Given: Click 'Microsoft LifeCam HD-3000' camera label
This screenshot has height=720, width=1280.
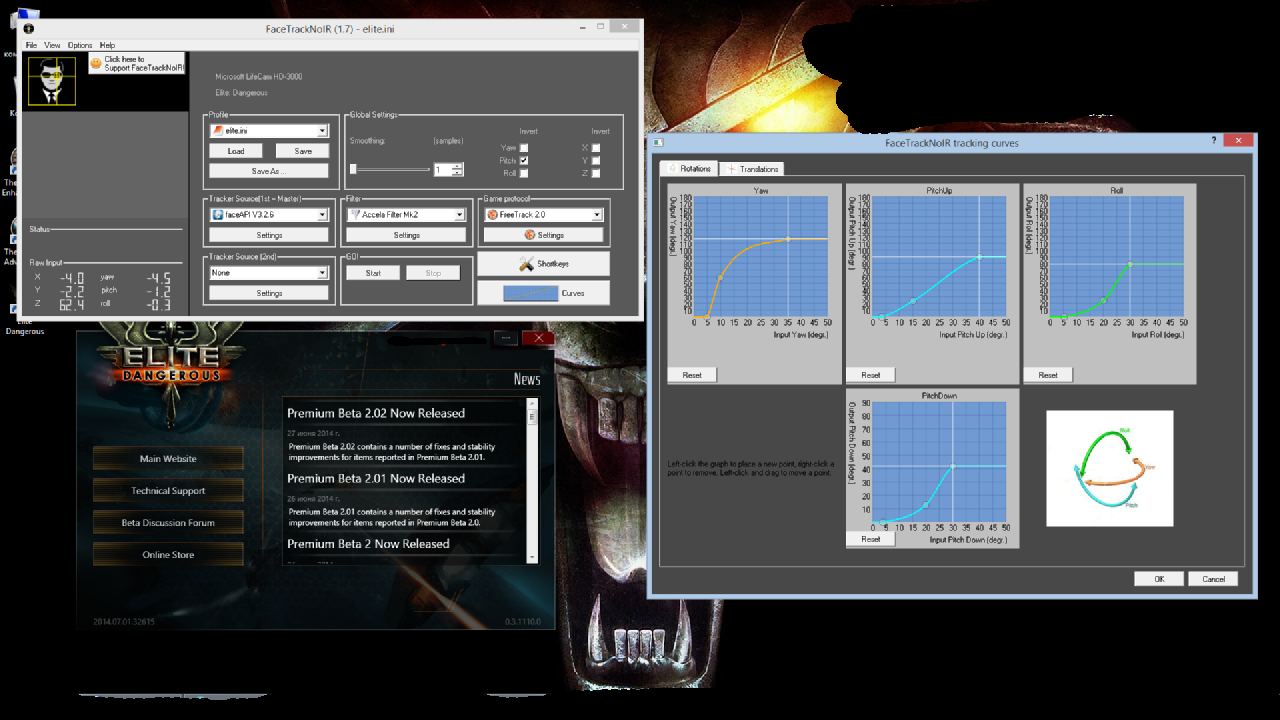Looking at the screenshot, I should (x=259, y=77).
